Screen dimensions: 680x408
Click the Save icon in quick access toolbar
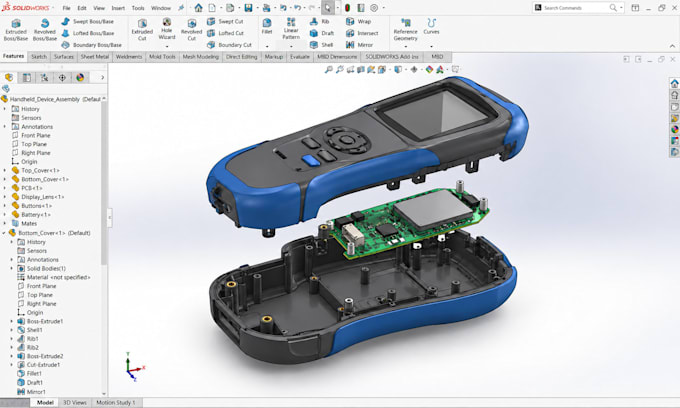pyautogui.click(x=248, y=8)
